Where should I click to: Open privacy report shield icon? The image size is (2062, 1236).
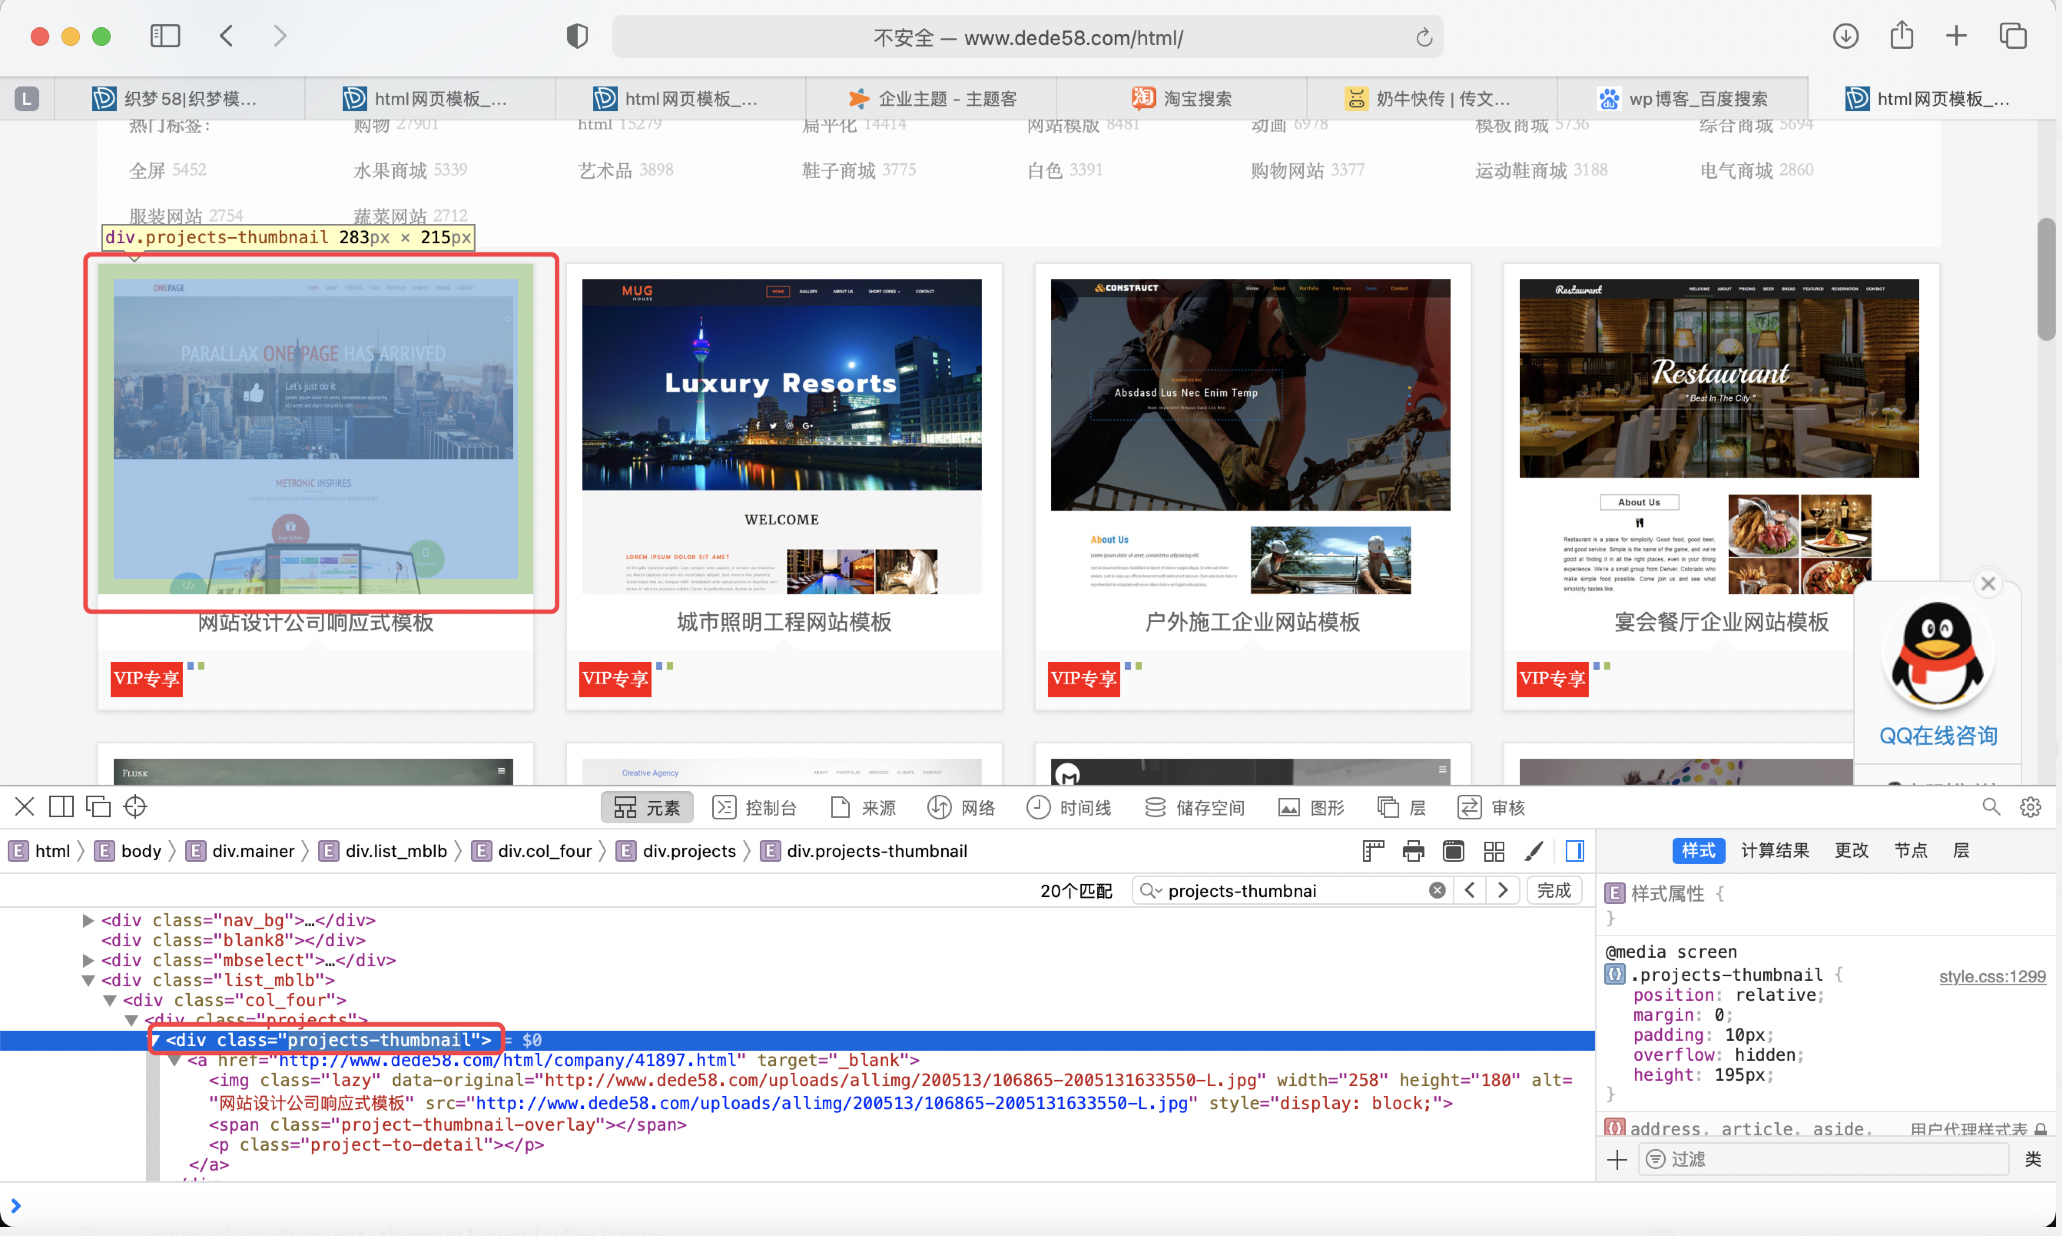tap(577, 37)
